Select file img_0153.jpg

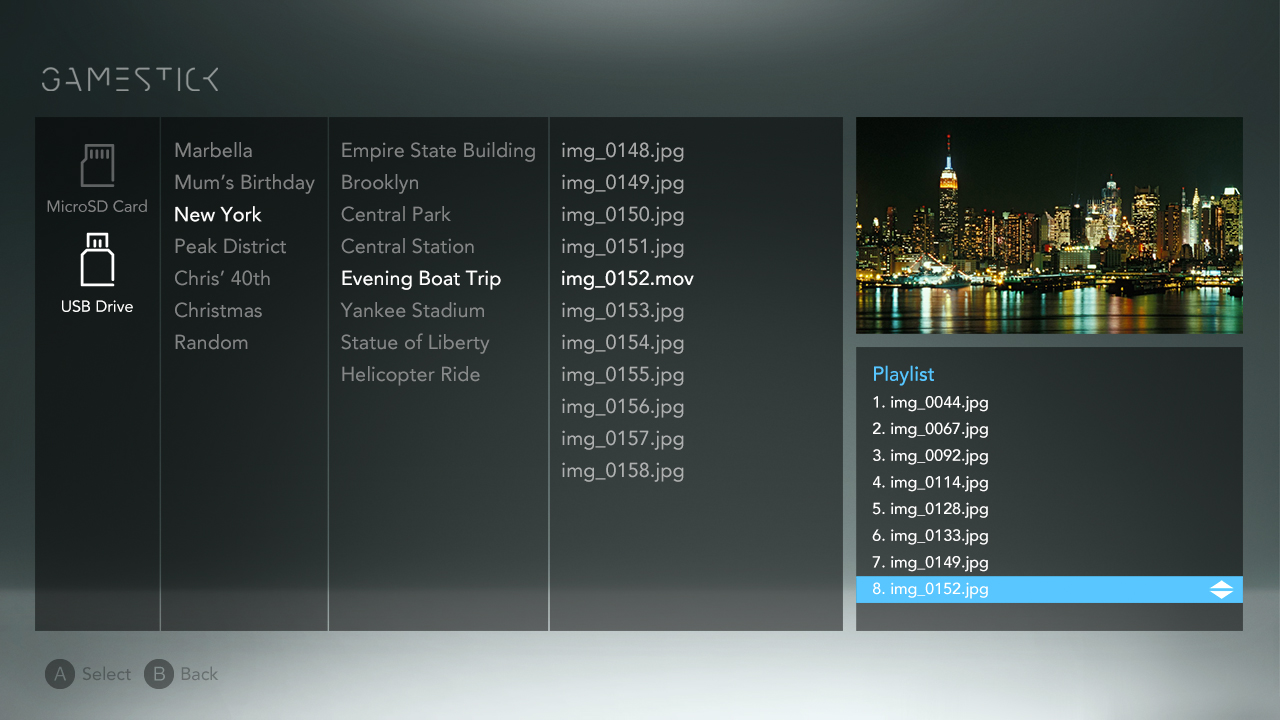point(622,311)
